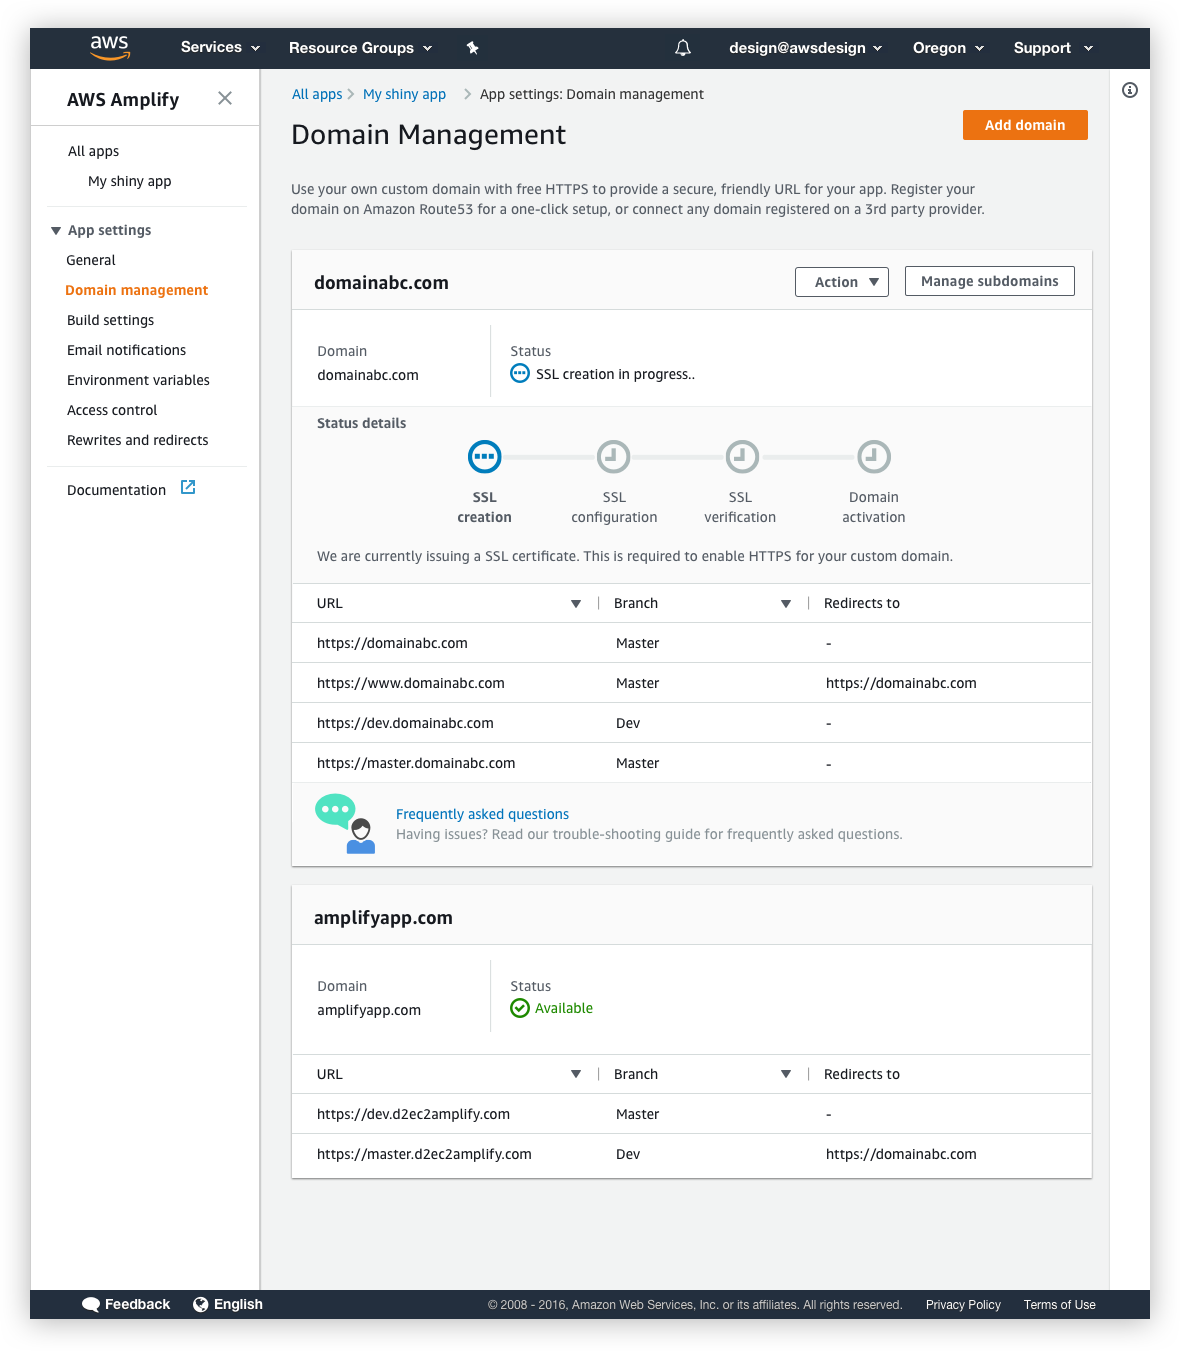Image resolution: width=1180 pixels, height=1351 pixels.
Task: Click Manage subdomains button
Action: [990, 281]
